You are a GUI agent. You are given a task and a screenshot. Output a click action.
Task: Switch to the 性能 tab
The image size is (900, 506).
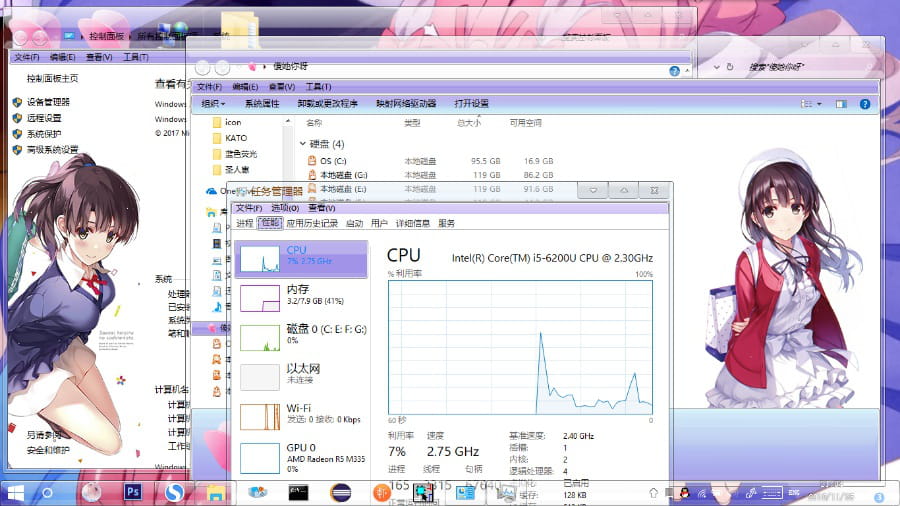tap(270, 223)
